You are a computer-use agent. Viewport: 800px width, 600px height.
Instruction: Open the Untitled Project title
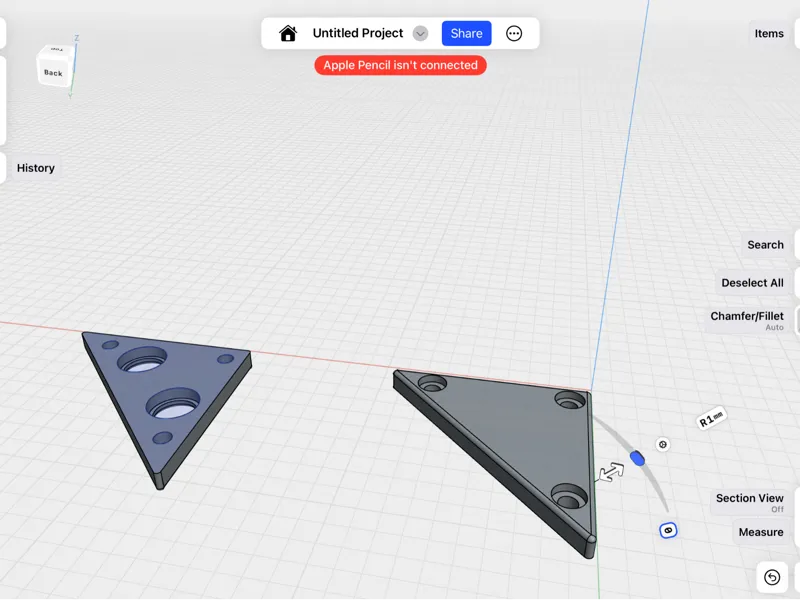click(358, 33)
